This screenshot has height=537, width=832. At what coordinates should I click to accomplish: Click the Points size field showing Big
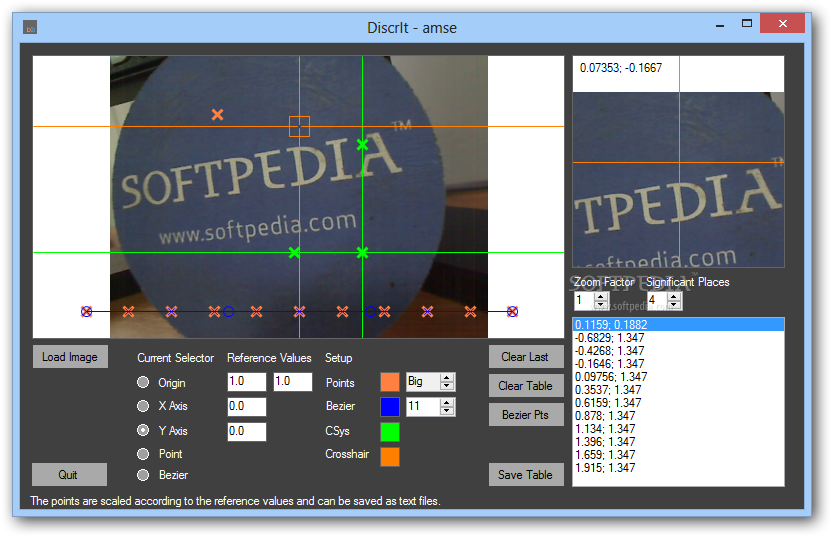423,382
